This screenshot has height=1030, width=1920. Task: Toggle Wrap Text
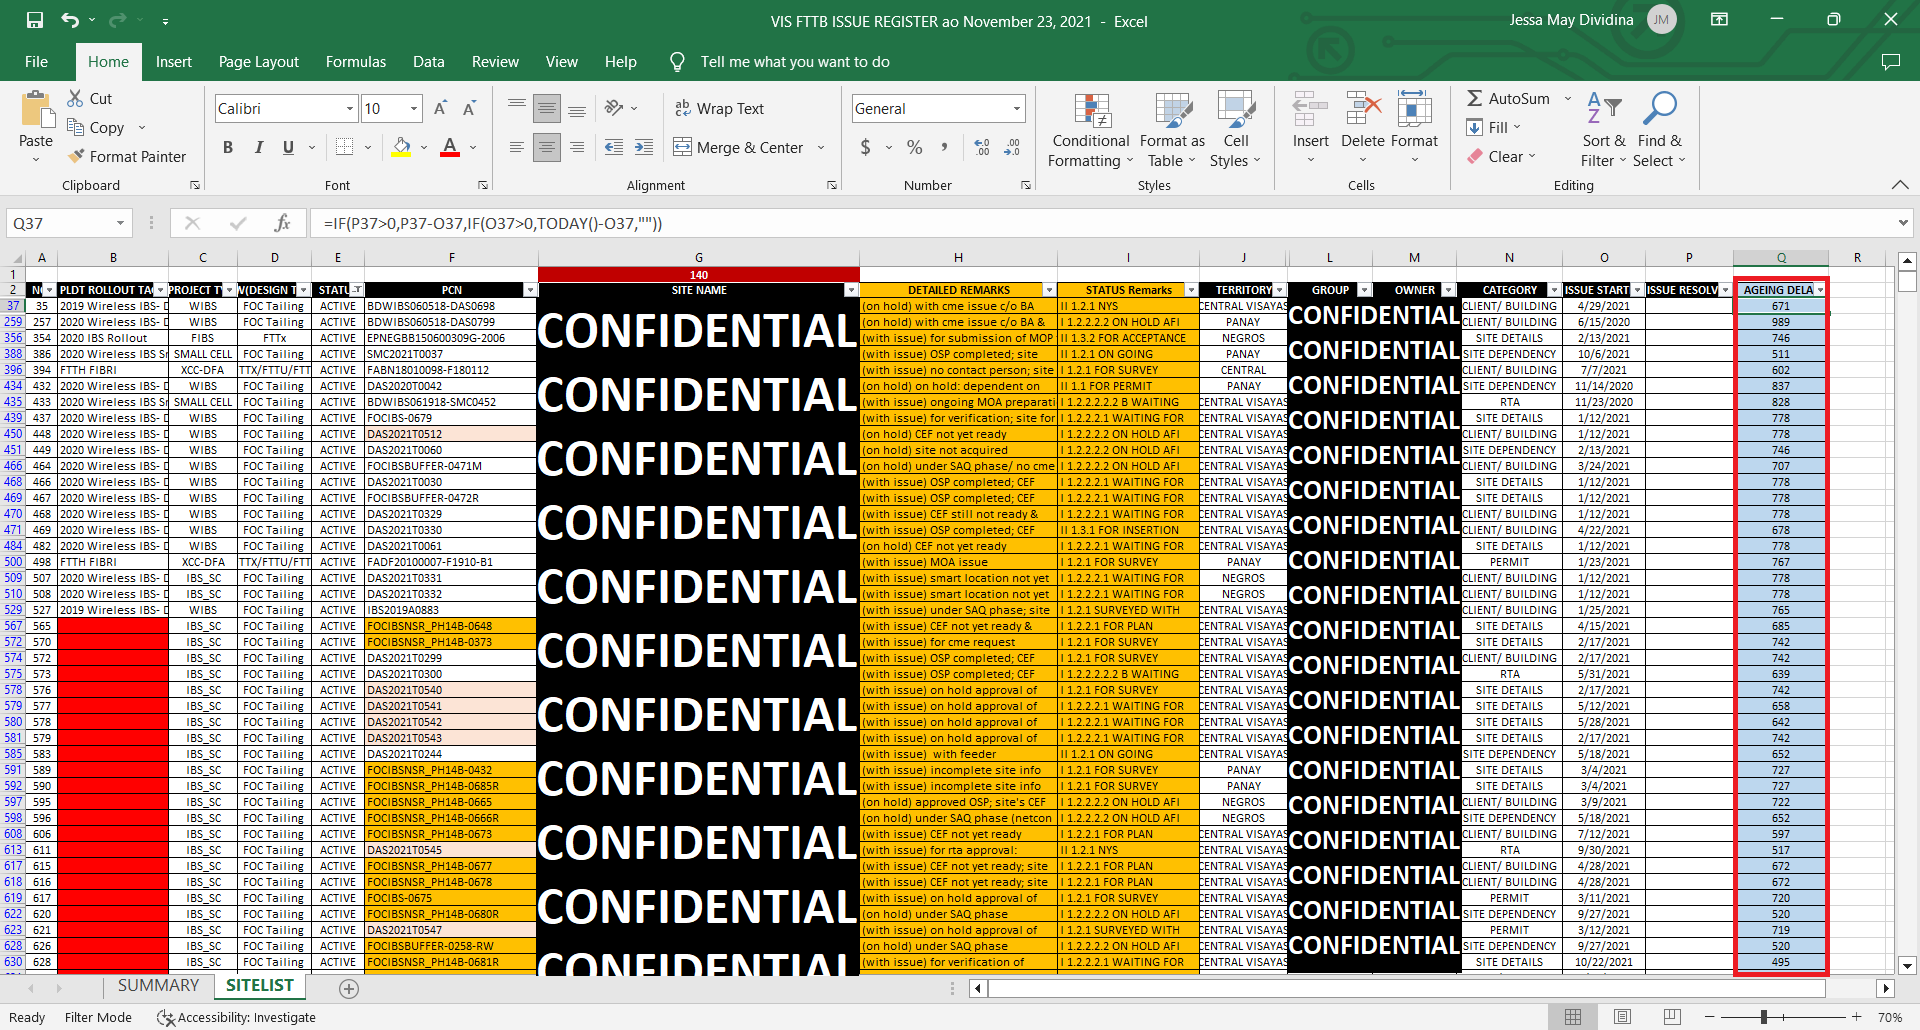point(719,108)
